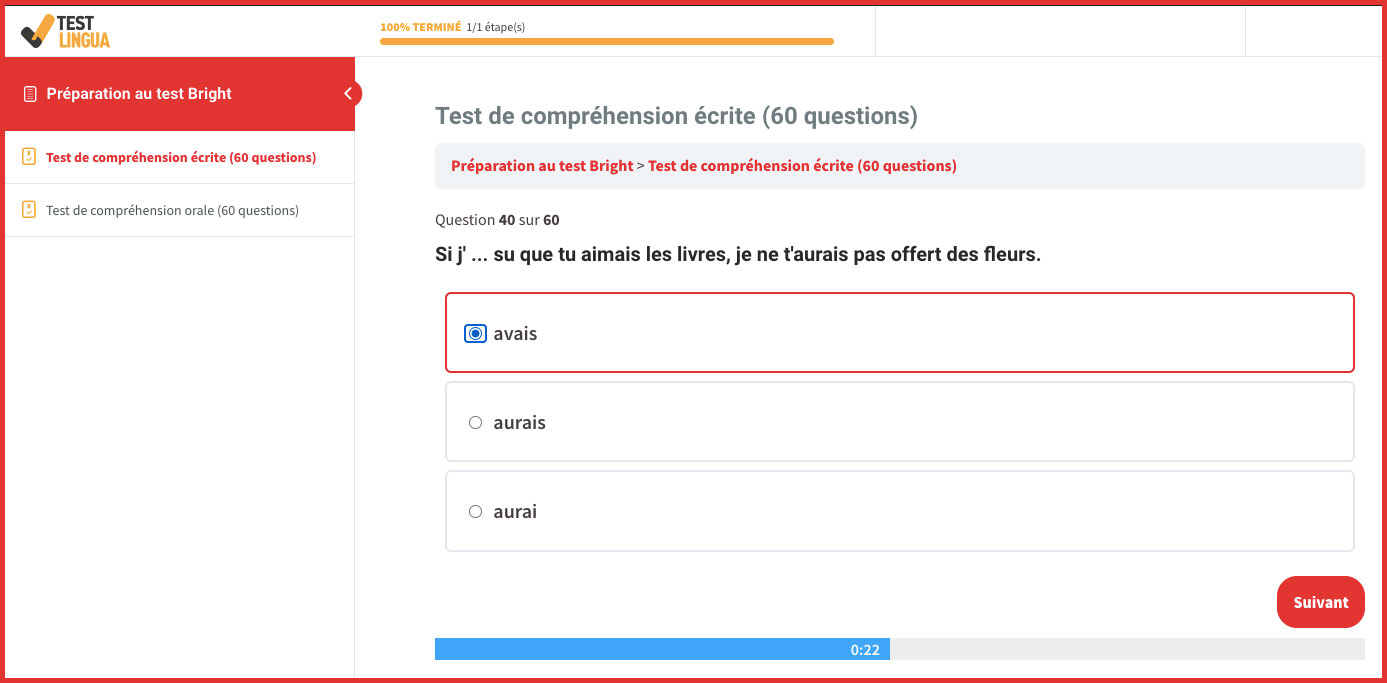Open Test de compréhension orale in sidebar
This screenshot has height=683, width=1387.
click(x=172, y=210)
